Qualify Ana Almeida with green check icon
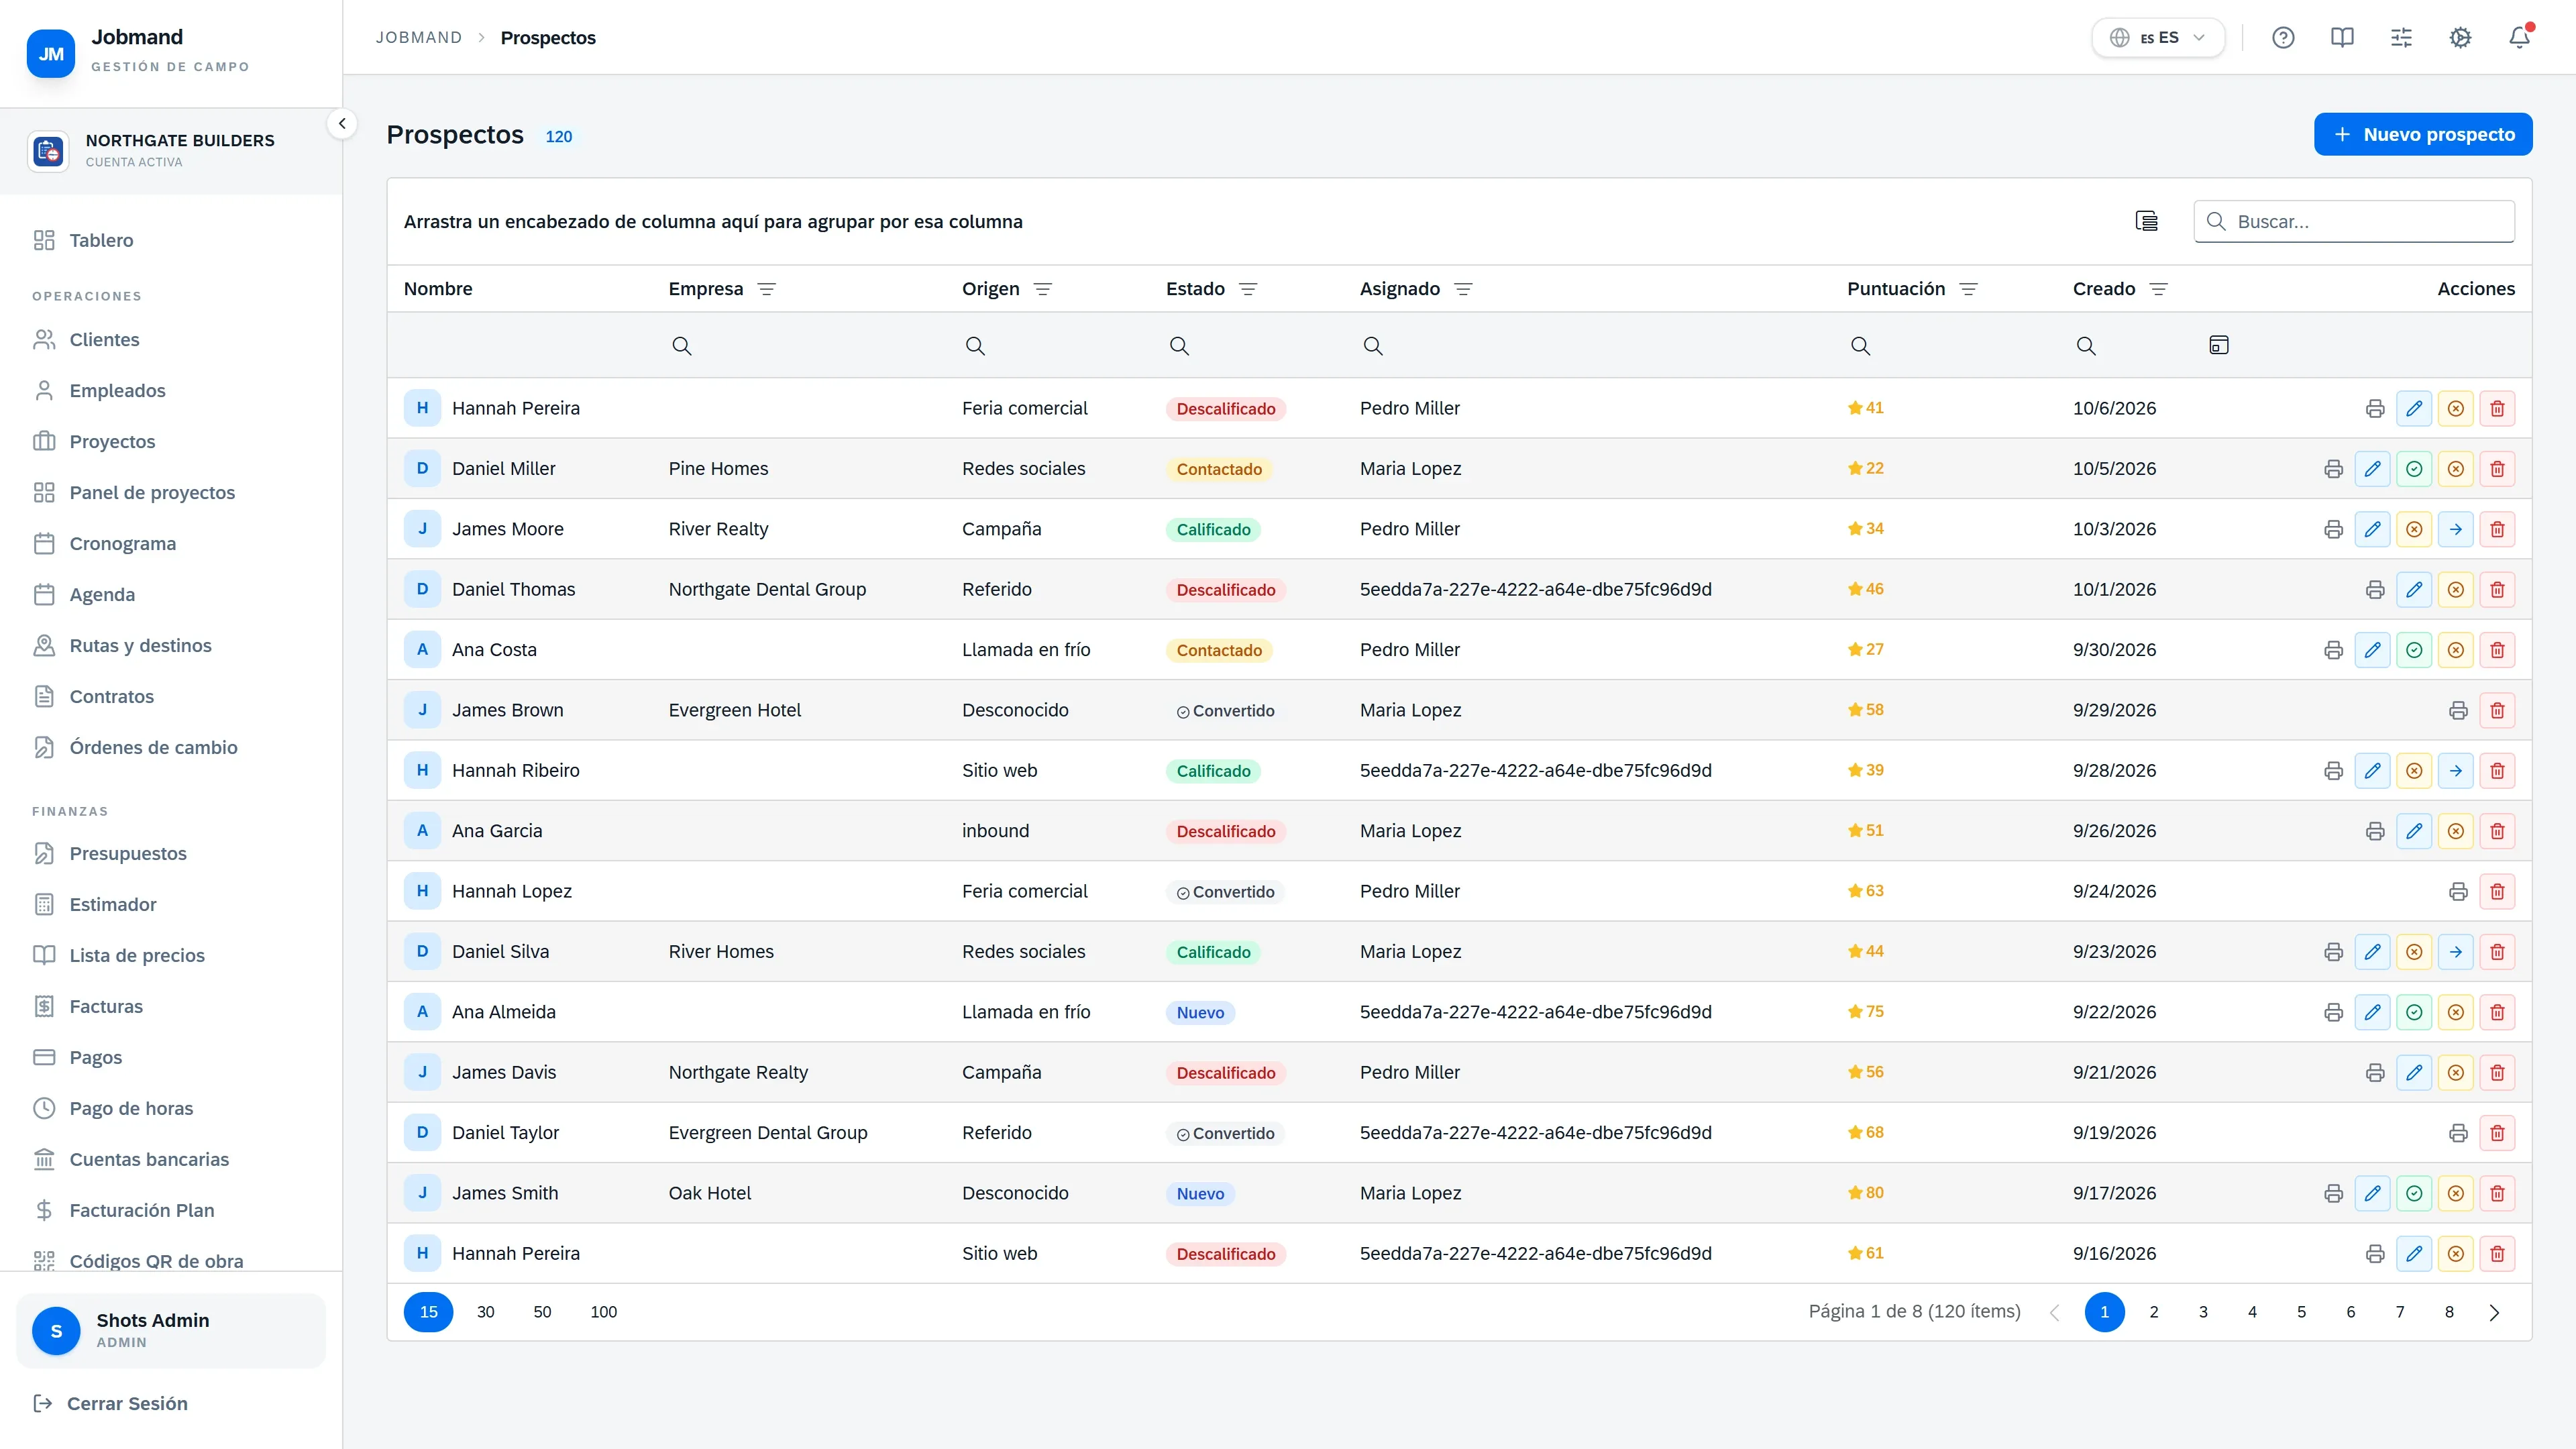2576x1449 pixels. point(2414,1012)
